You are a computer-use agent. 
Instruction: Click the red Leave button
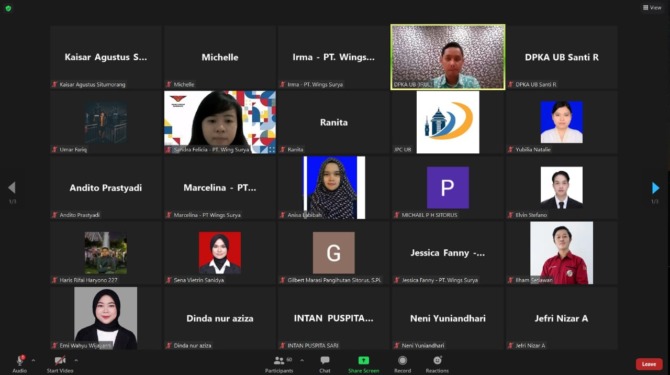point(649,364)
